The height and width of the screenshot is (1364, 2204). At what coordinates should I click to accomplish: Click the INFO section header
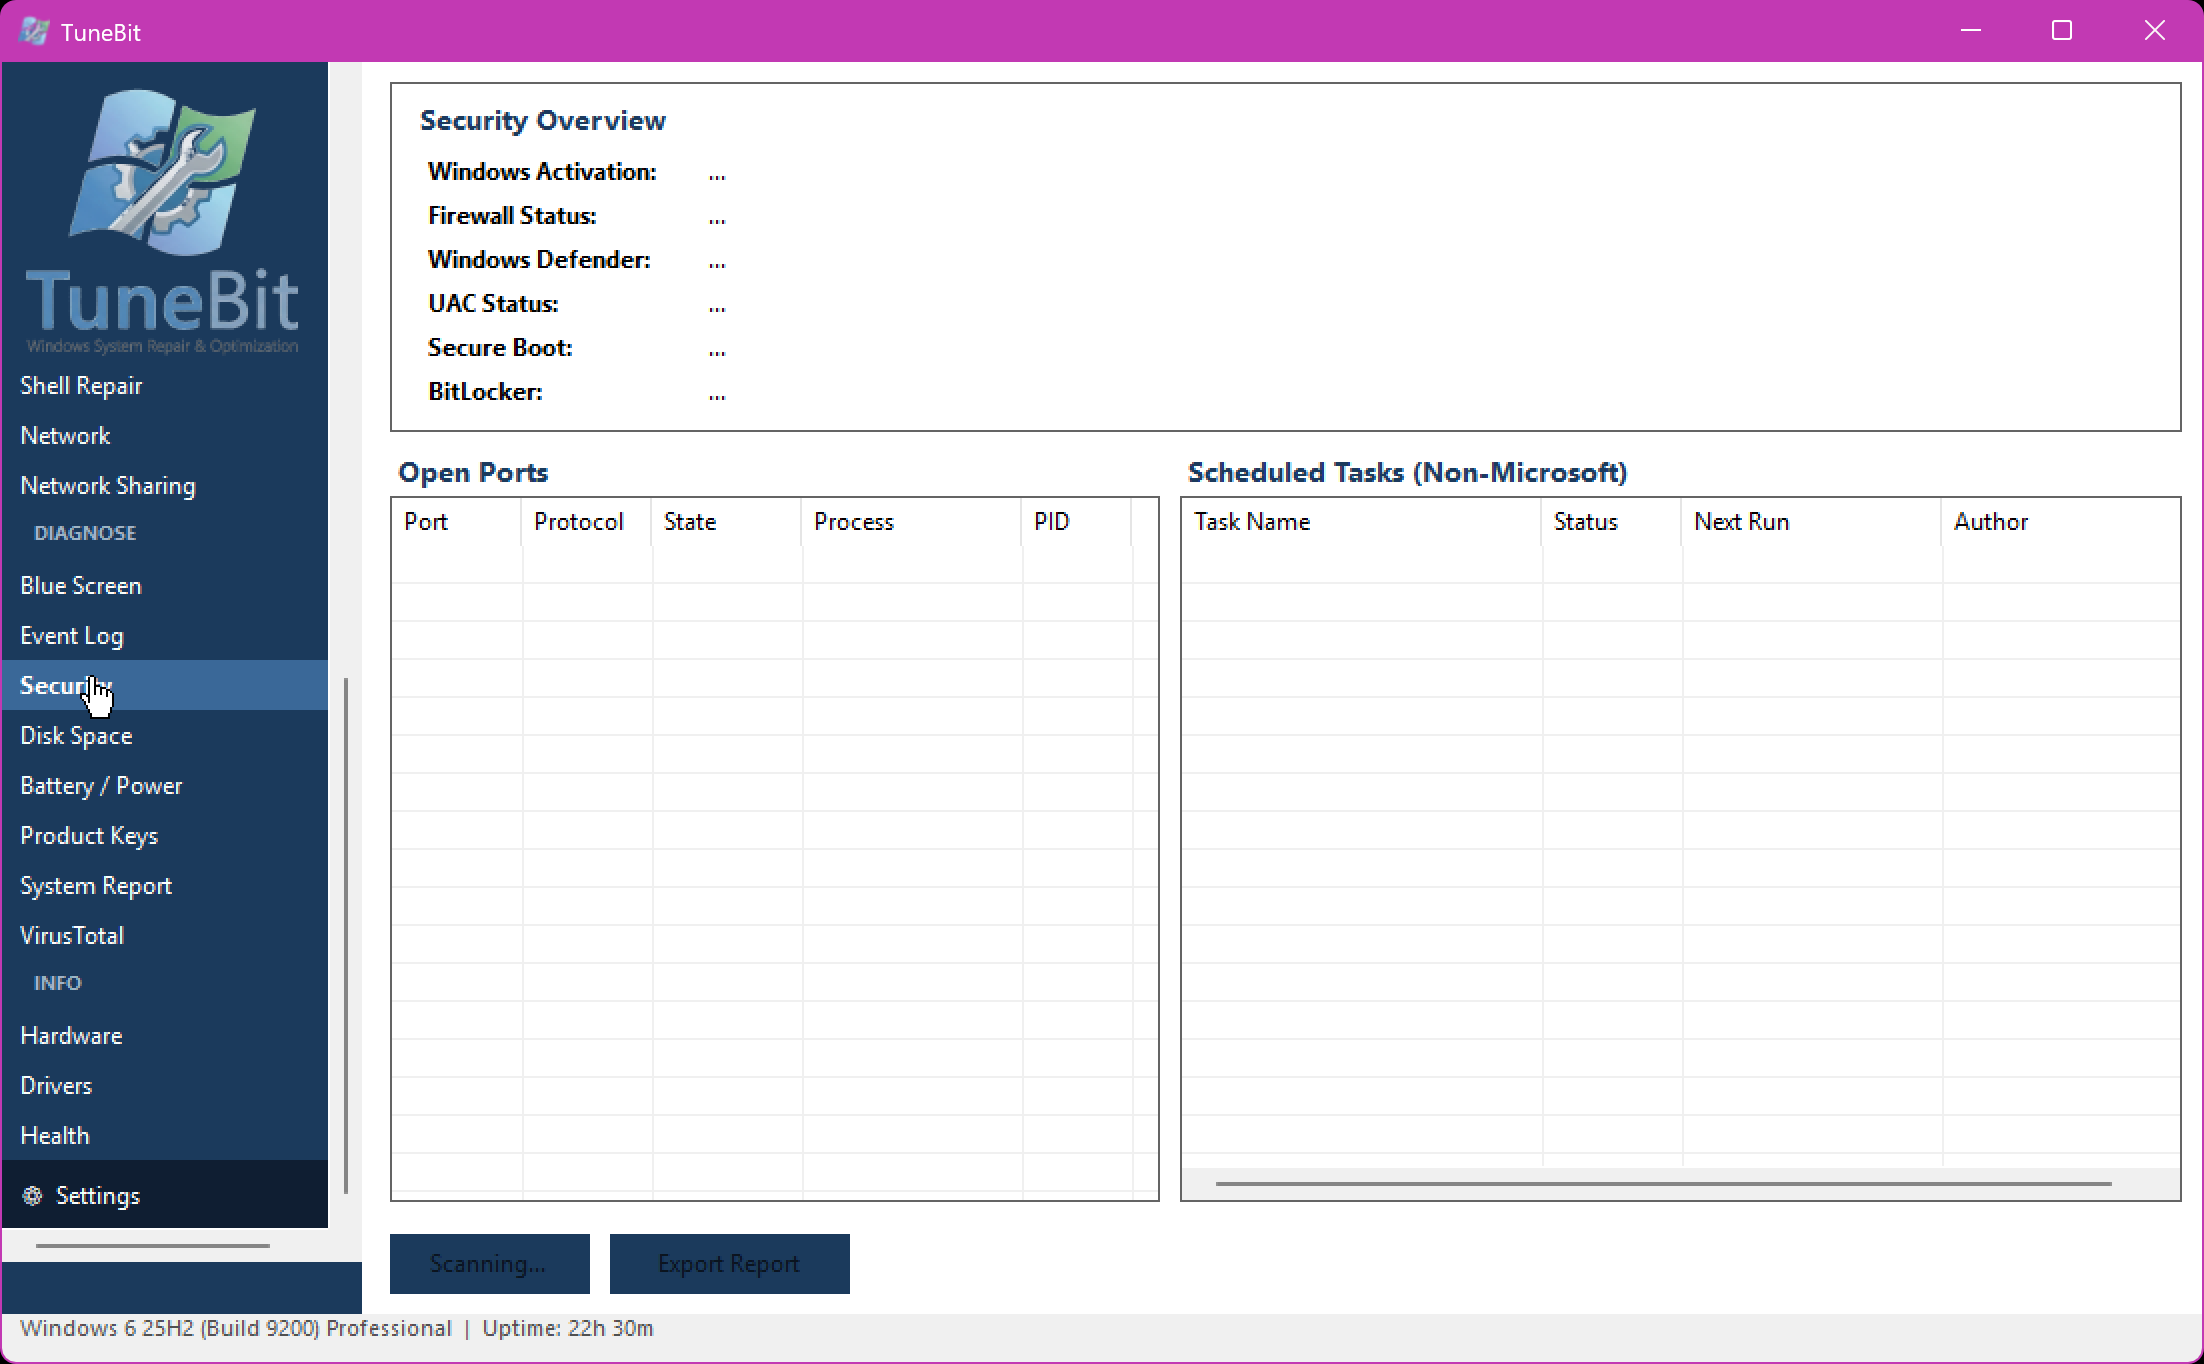point(58,984)
